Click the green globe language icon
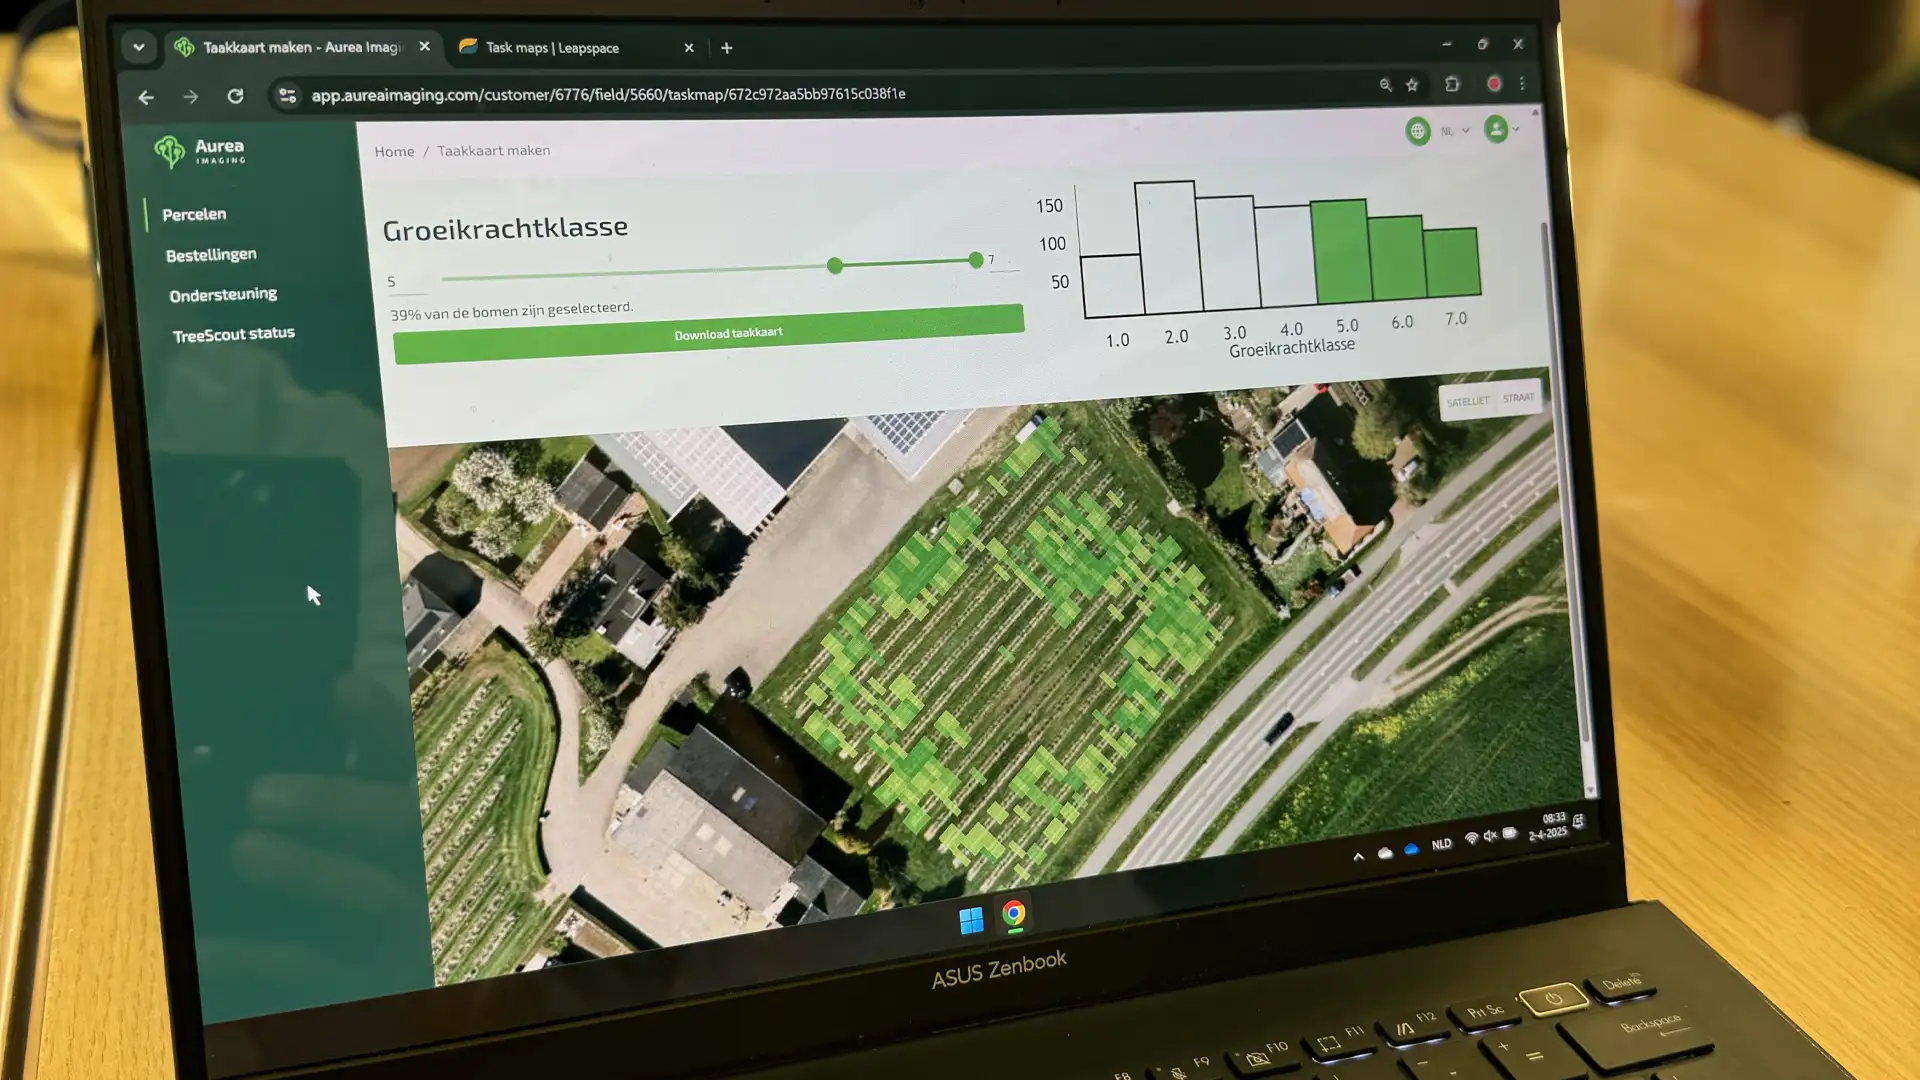This screenshot has height=1080, width=1920. (1417, 131)
